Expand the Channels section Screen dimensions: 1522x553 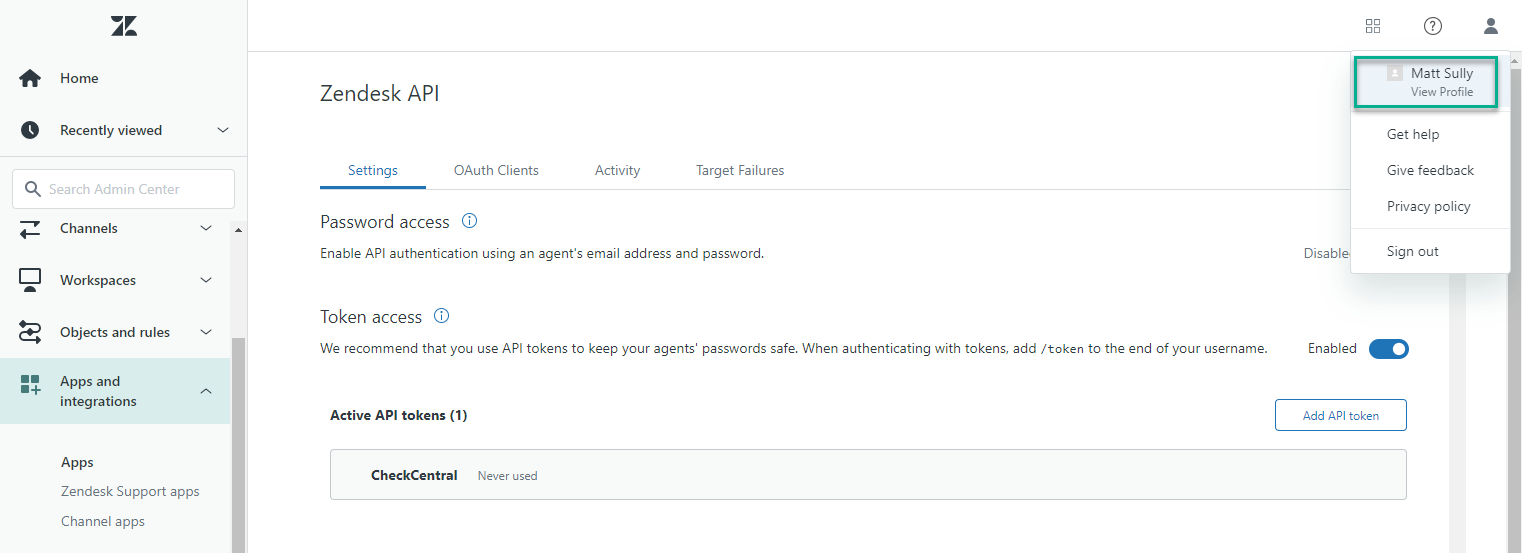[206, 228]
